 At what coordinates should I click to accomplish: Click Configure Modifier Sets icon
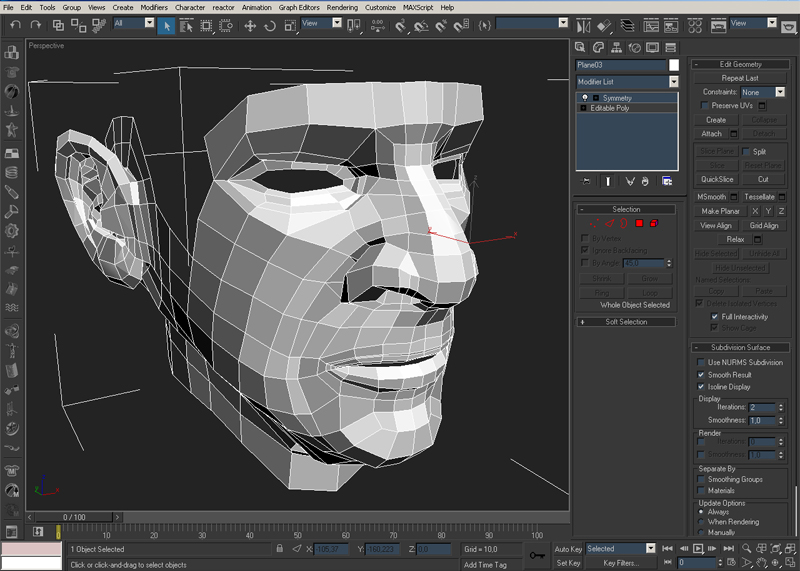[x=667, y=181]
